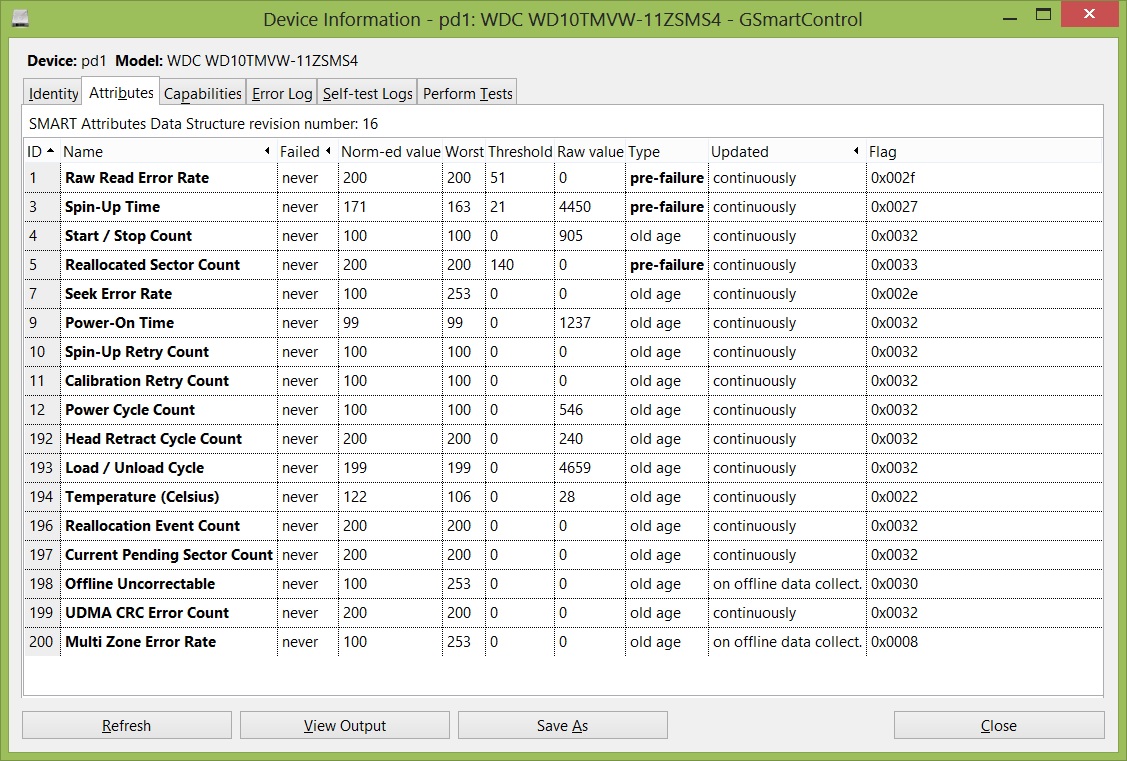Select the Spin-Up Retry Count row
Image resolution: width=1127 pixels, height=761 pixels.
pos(563,352)
